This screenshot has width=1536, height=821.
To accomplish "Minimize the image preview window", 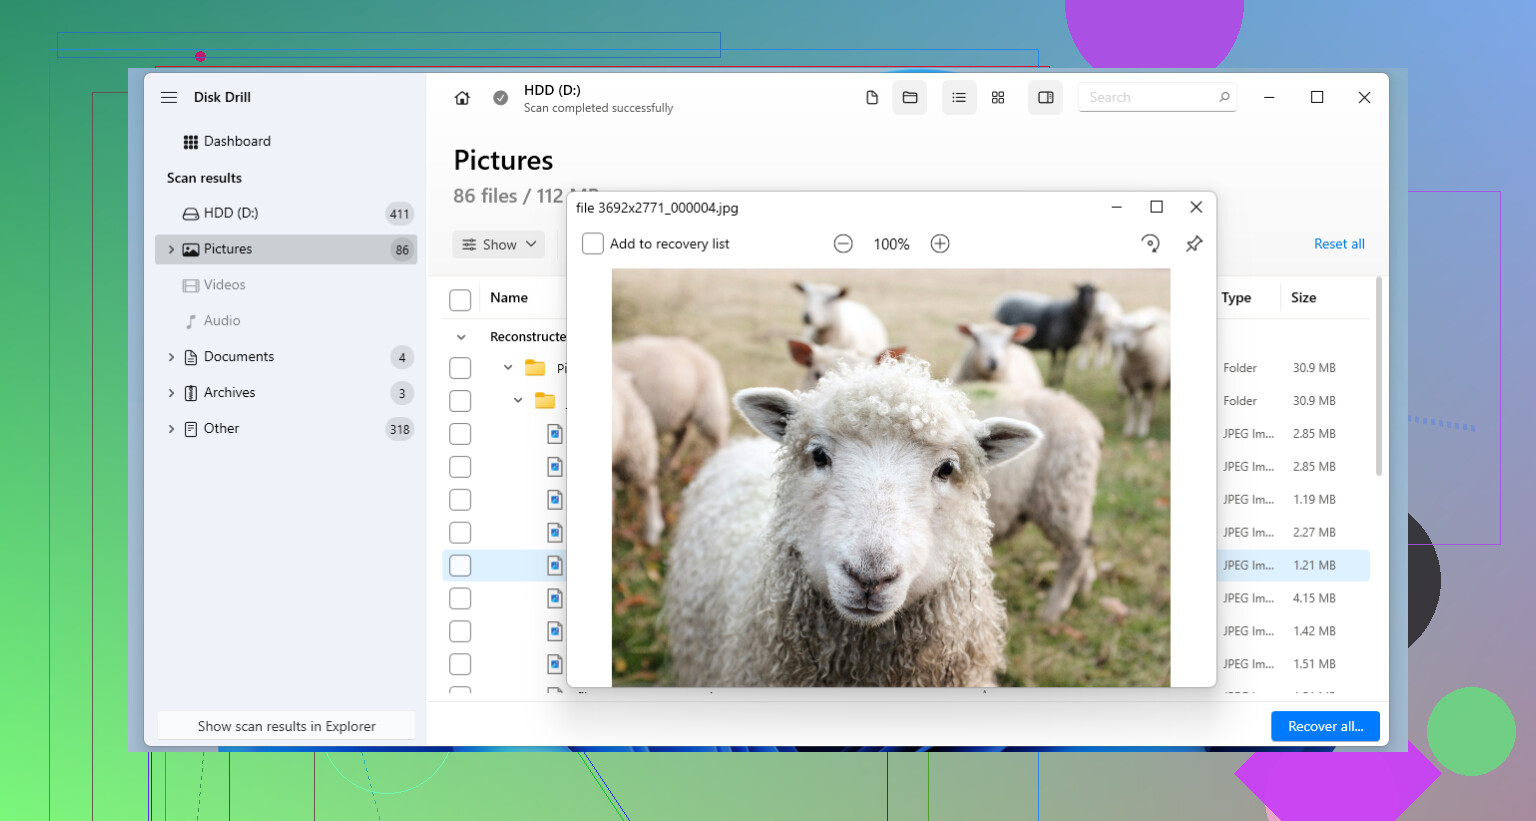I will 1116,207.
